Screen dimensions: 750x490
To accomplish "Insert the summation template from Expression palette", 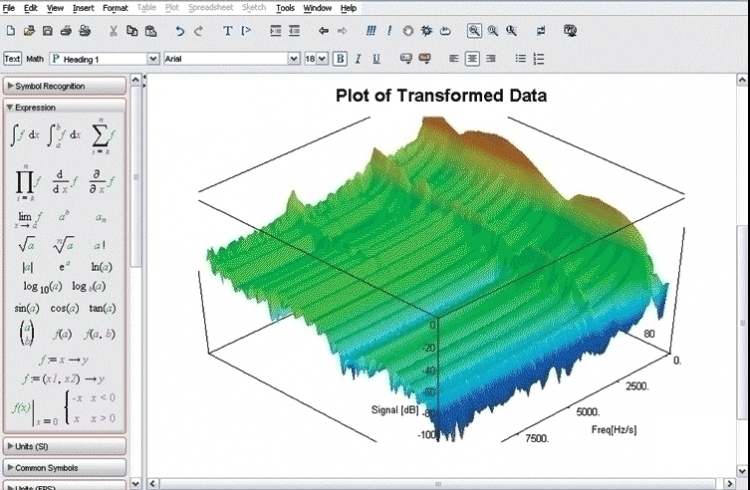I will (102, 136).
